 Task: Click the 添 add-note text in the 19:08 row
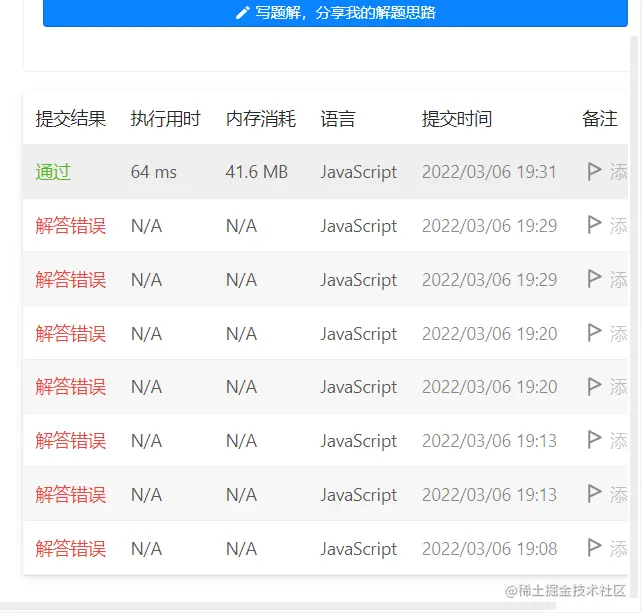pyautogui.click(x=619, y=549)
